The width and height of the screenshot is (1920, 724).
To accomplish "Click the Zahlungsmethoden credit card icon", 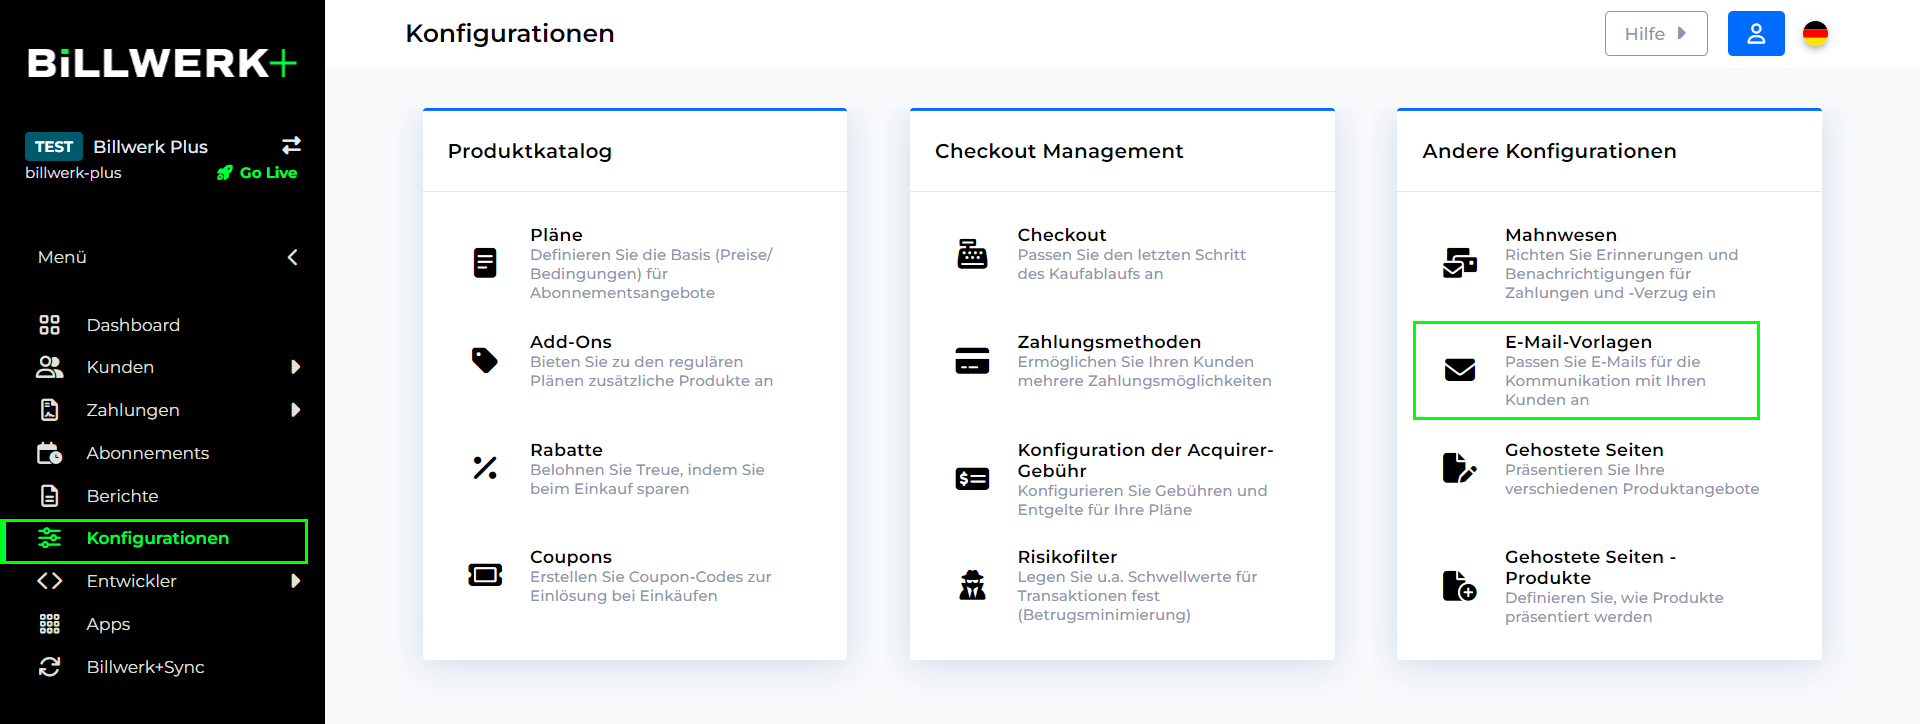I will (972, 360).
